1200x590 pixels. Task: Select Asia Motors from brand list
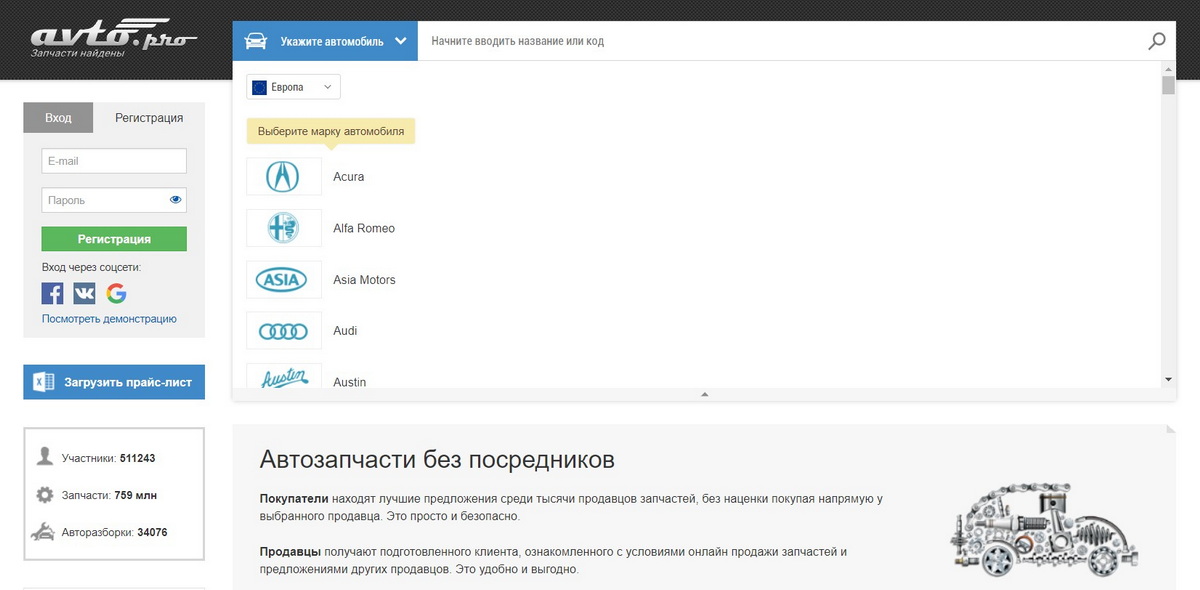(364, 280)
